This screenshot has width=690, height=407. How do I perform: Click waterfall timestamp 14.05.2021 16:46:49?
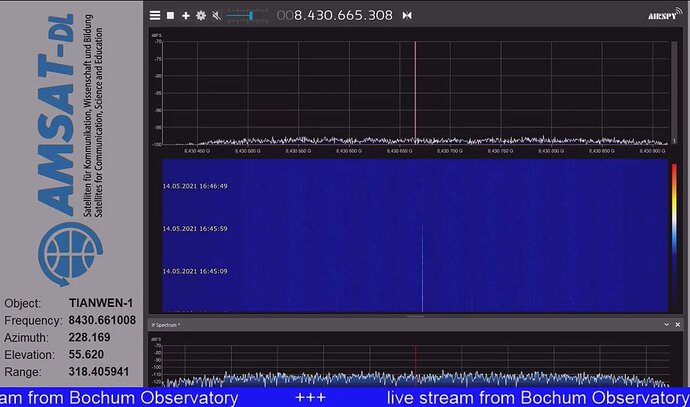(x=195, y=186)
